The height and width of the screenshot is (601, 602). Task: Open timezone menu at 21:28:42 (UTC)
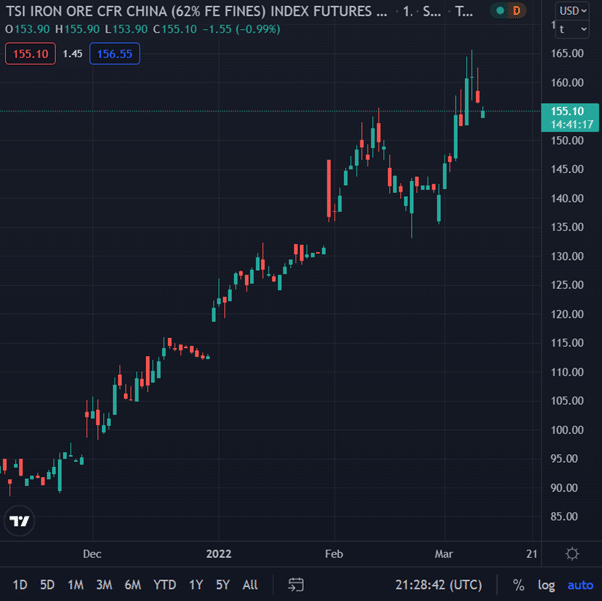438,585
